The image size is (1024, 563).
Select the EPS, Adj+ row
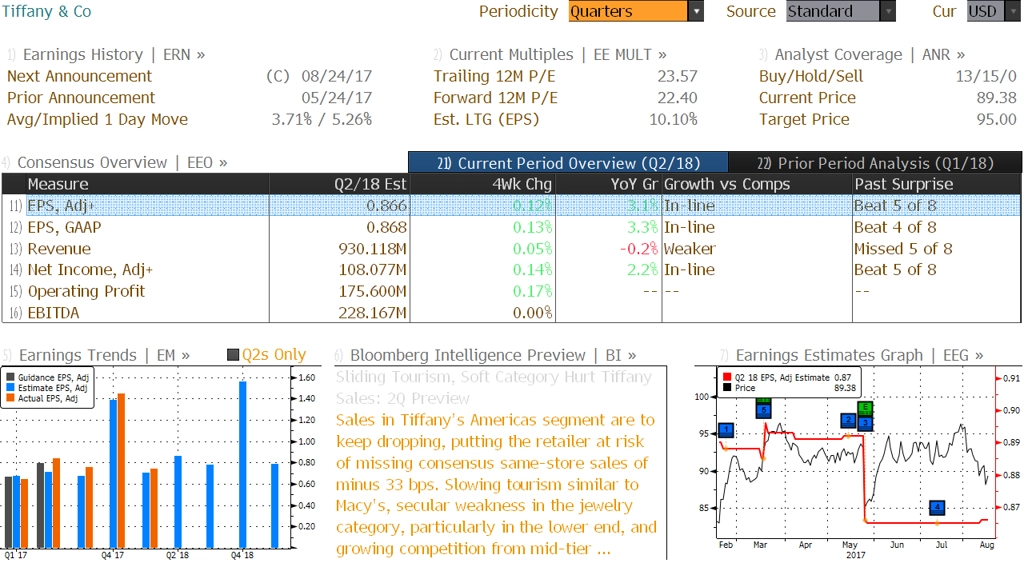click(x=511, y=205)
